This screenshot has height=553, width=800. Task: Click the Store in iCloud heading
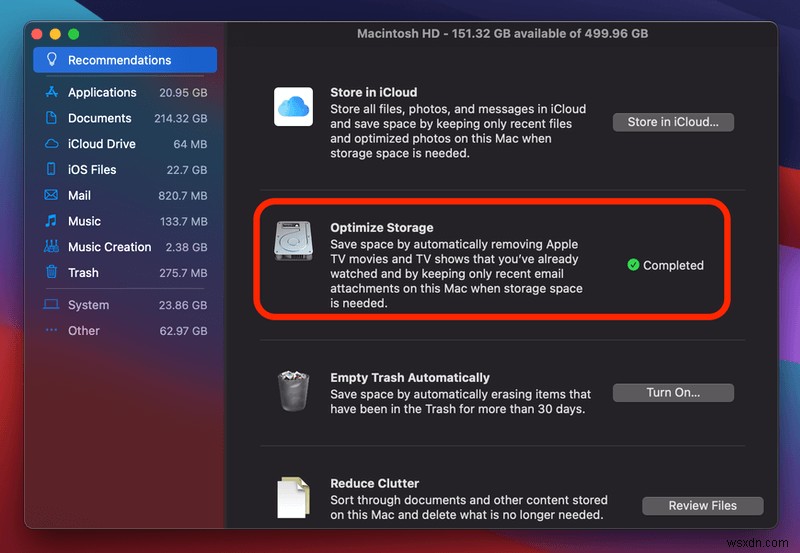[x=373, y=92]
